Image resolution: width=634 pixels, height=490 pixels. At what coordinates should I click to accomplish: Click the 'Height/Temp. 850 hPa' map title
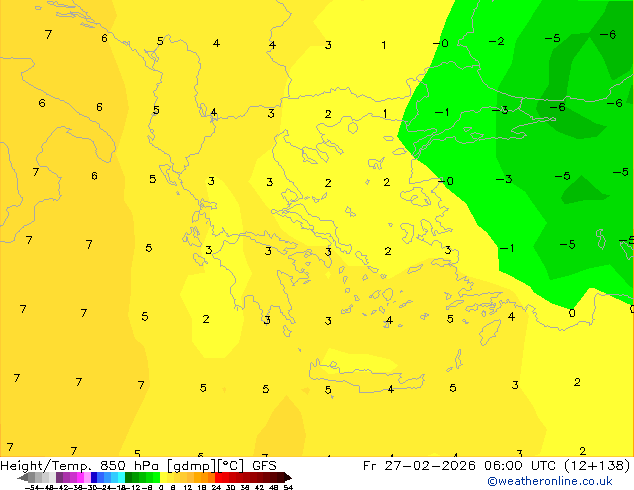pos(82,466)
